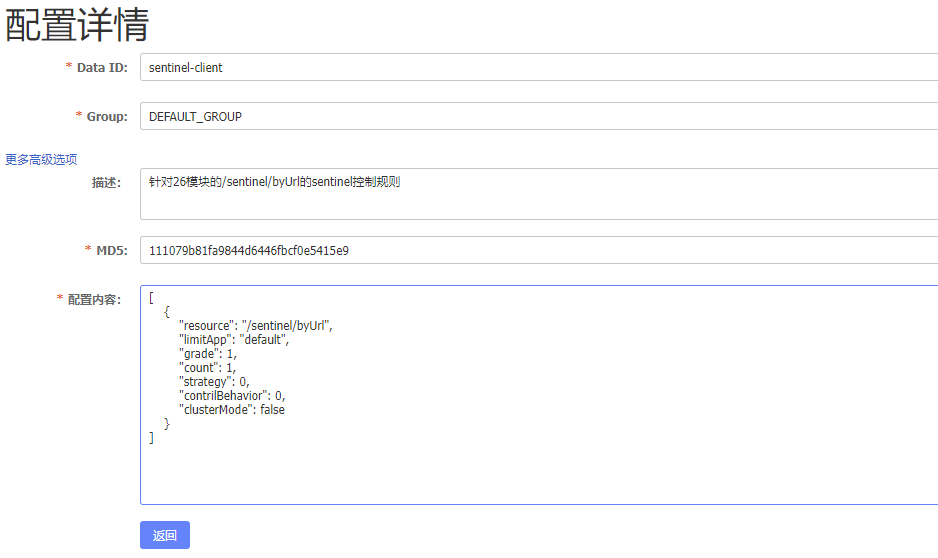Click the 描述 description text area

point(538,194)
